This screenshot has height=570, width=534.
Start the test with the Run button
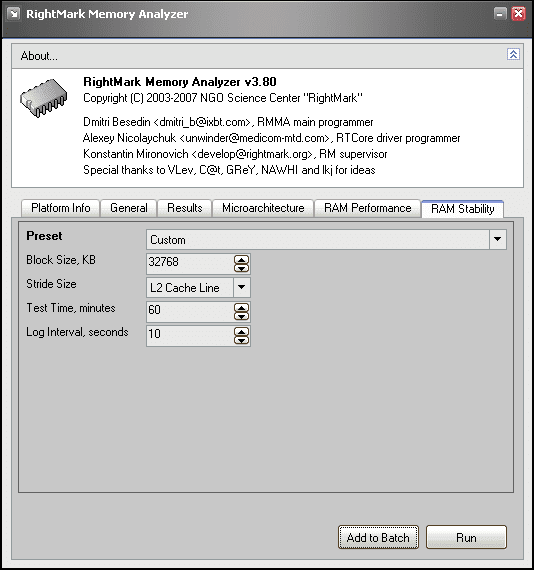[x=466, y=537]
